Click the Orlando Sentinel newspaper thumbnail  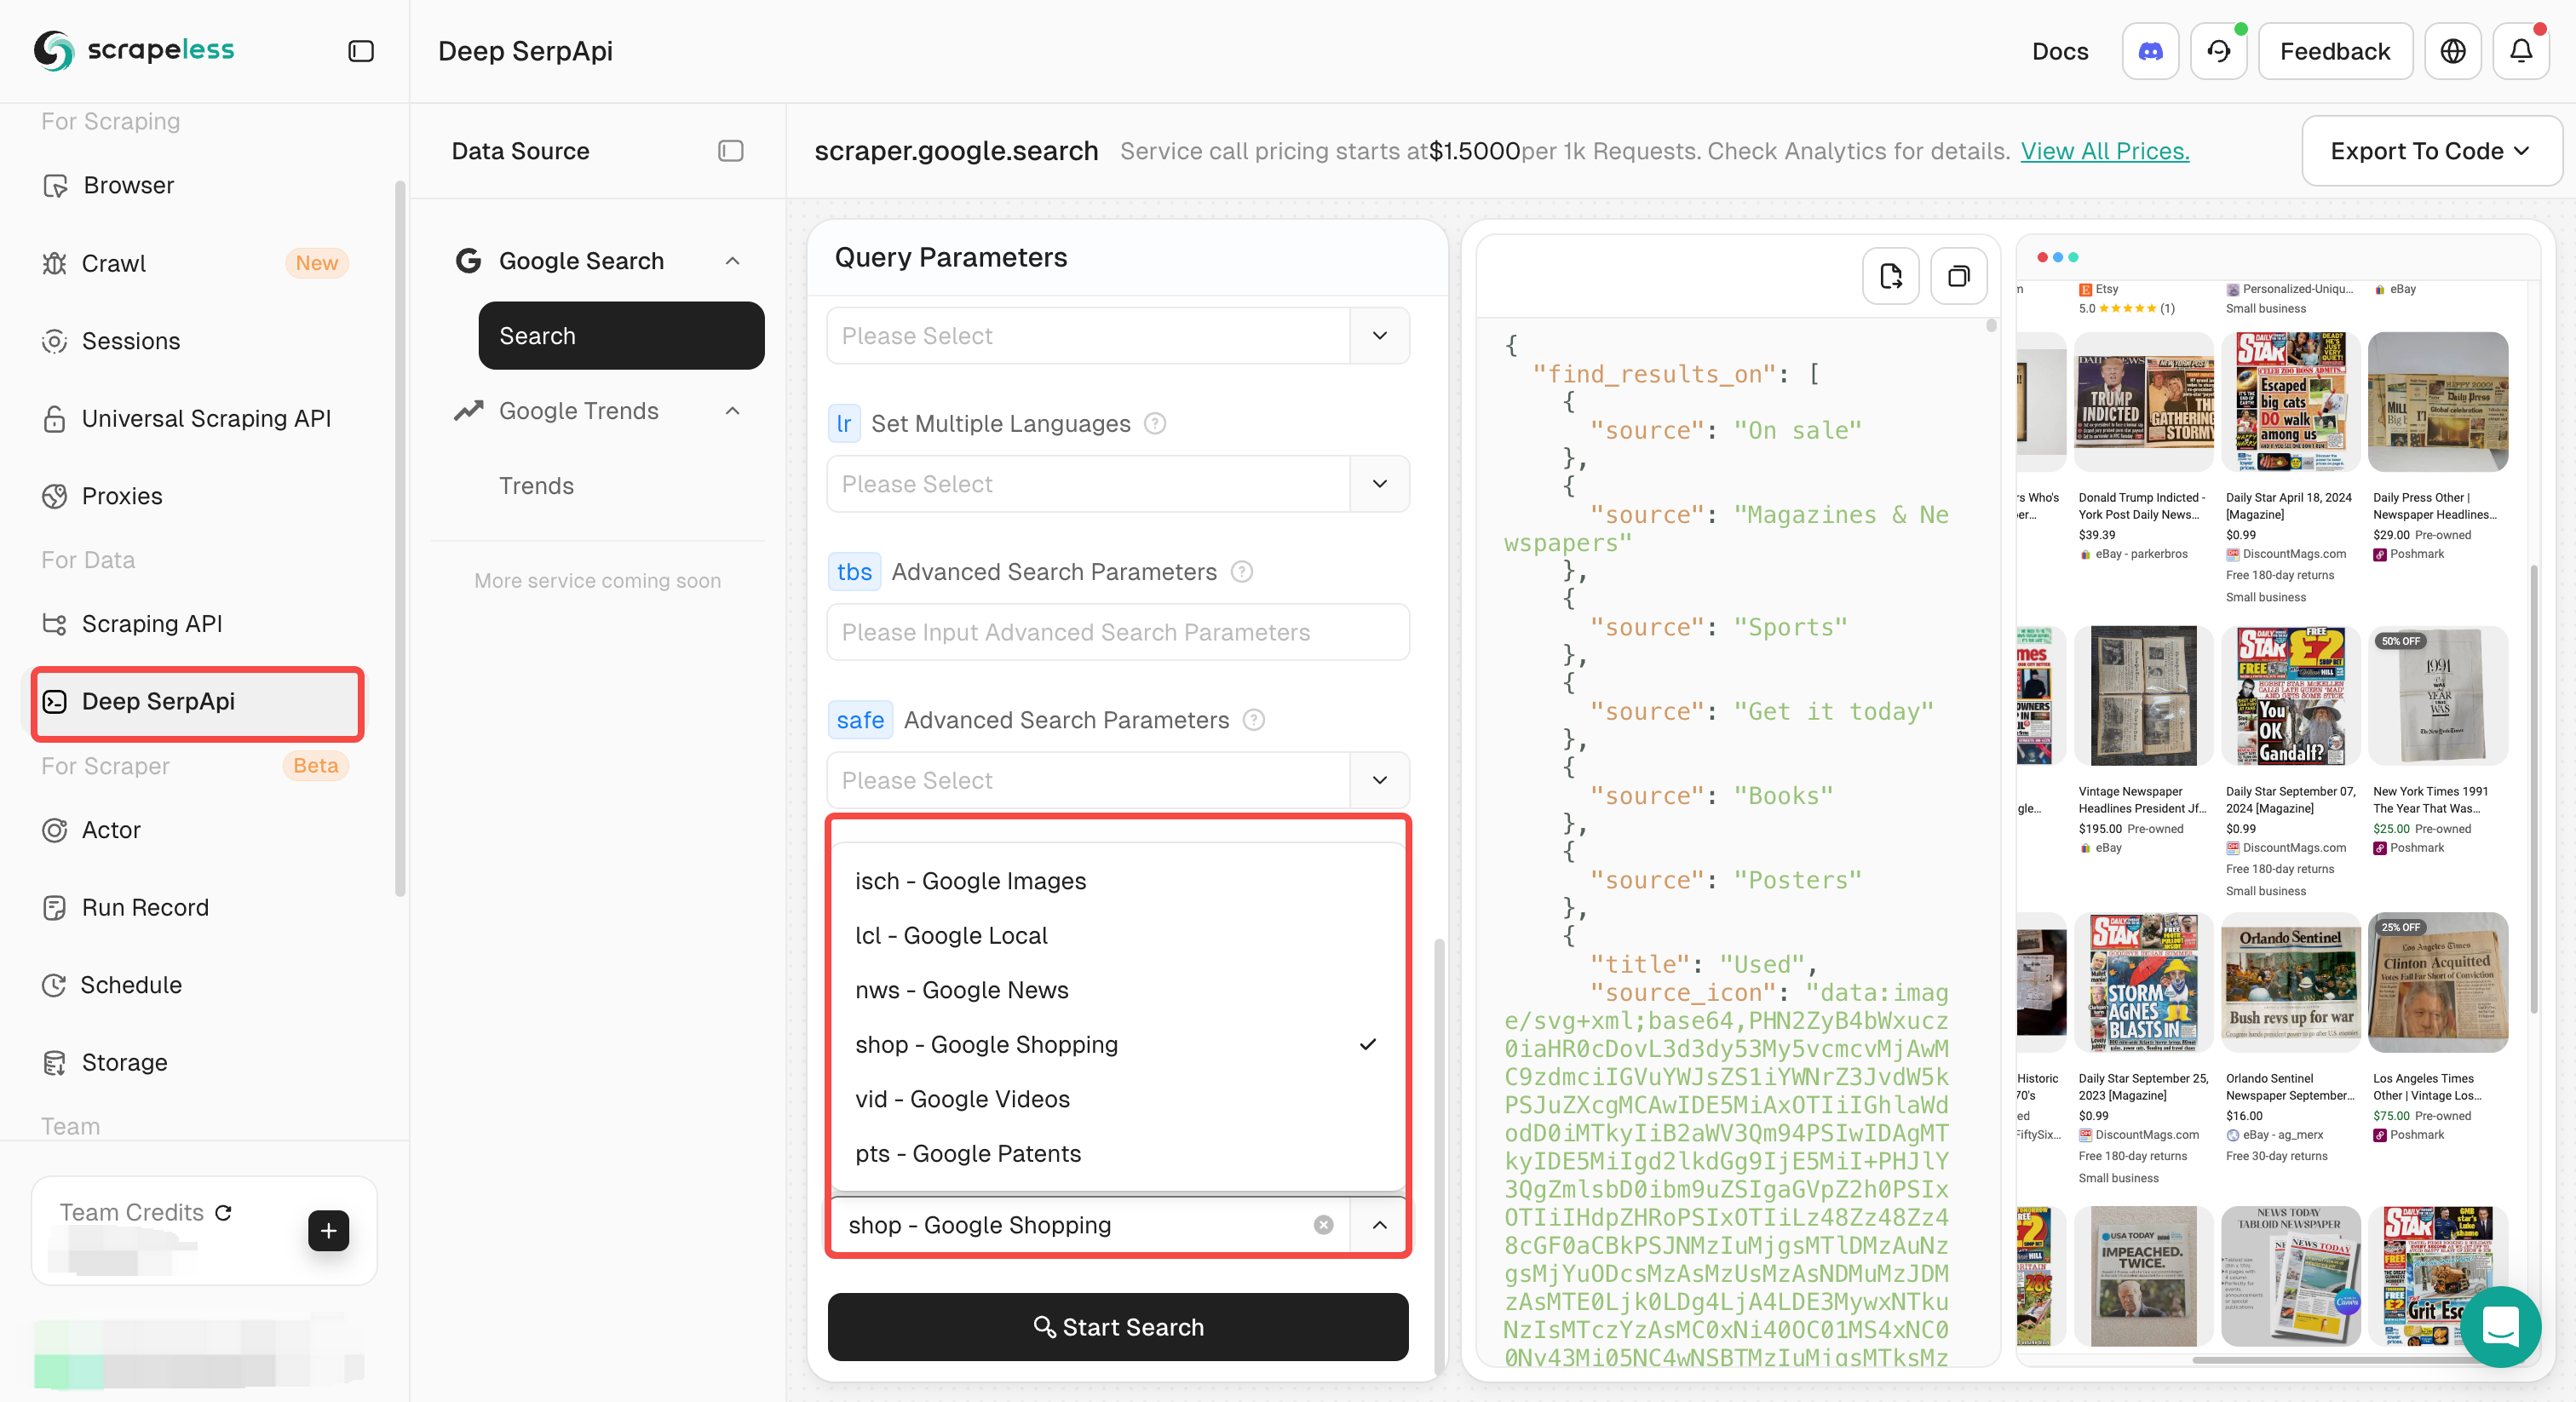pos(2290,983)
